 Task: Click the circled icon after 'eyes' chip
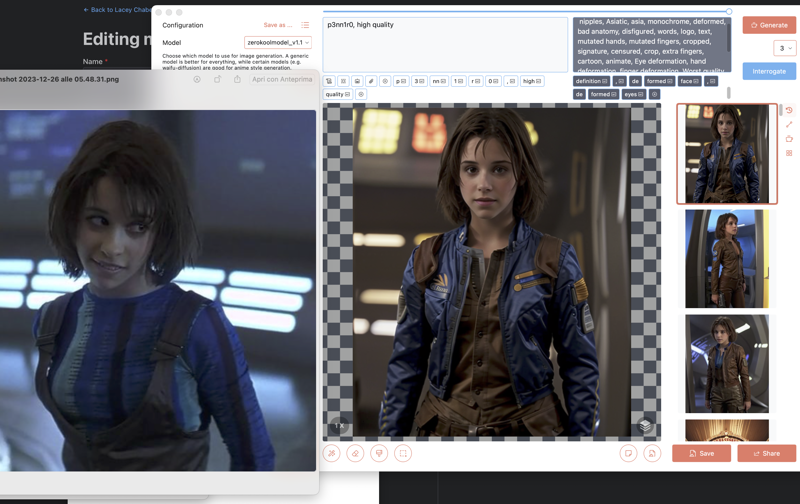(x=655, y=94)
